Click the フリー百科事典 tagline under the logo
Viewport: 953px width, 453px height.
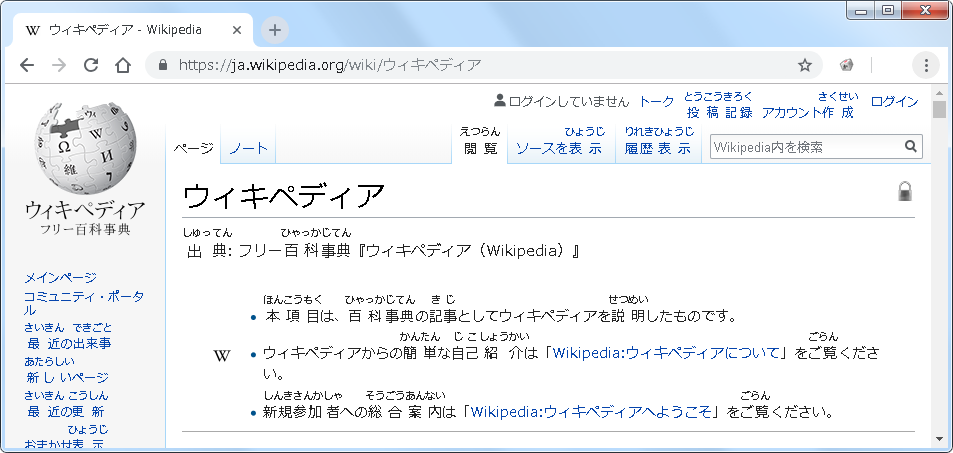(x=85, y=229)
